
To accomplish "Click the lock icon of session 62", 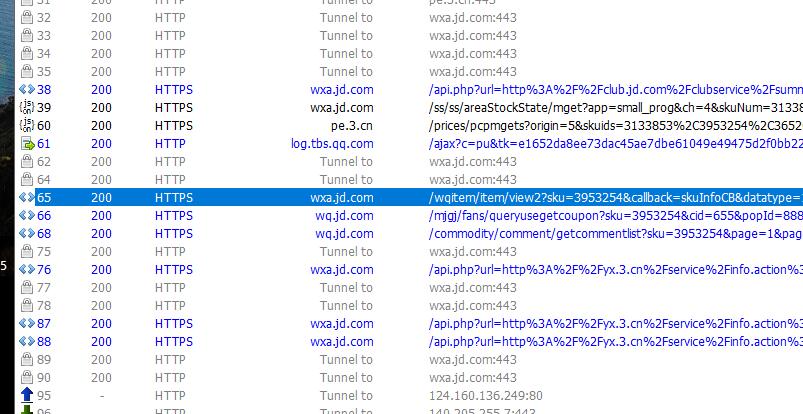I will coord(27,162).
